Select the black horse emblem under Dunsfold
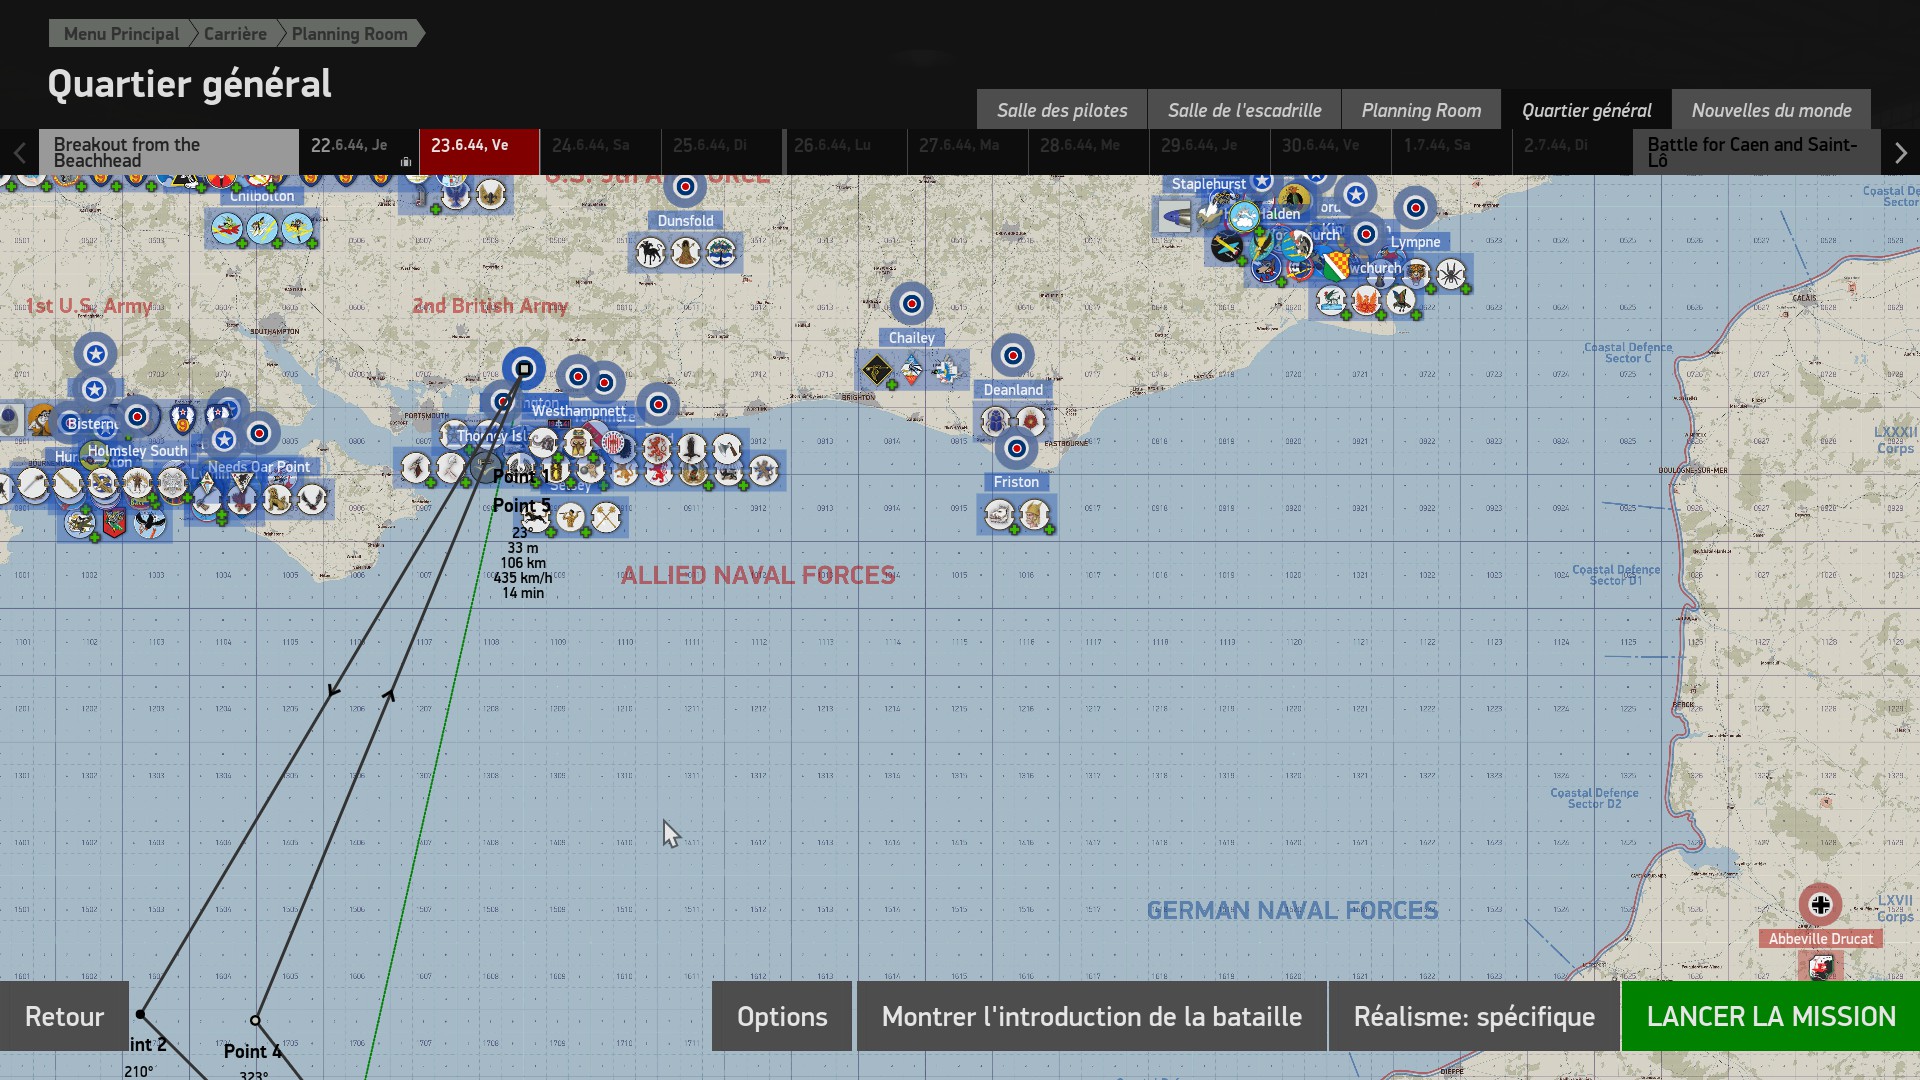 (x=650, y=253)
